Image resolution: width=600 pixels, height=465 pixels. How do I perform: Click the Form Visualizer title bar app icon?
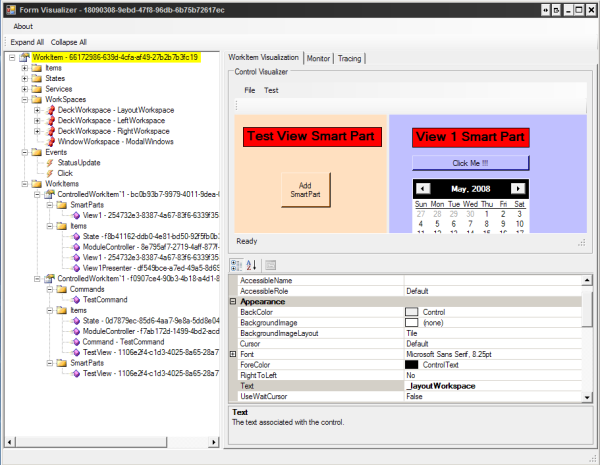pyautogui.click(x=11, y=10)
